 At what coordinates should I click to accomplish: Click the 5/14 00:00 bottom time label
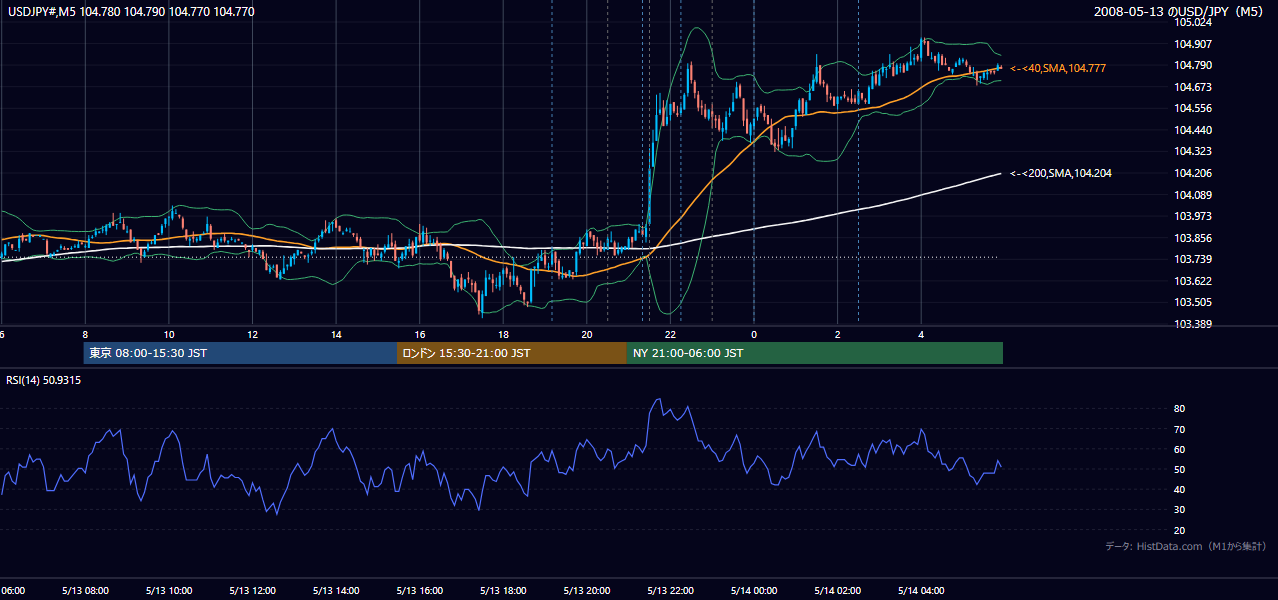click(754, 590)
